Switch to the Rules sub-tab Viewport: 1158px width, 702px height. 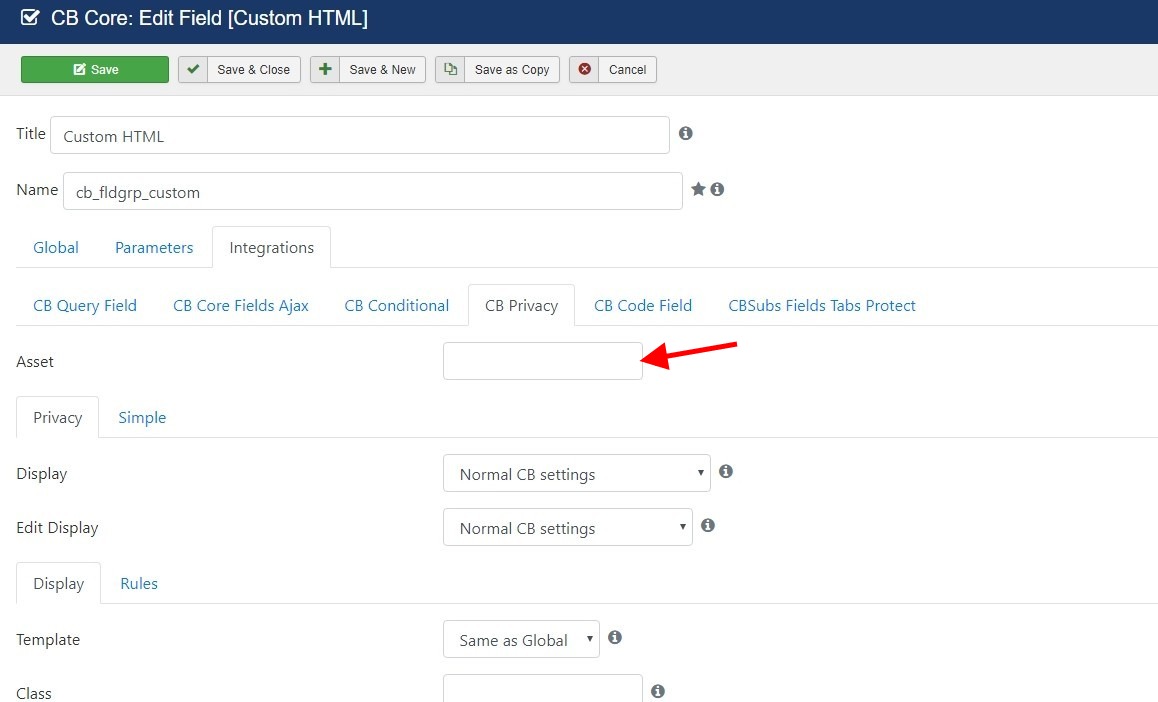(139, 583)
